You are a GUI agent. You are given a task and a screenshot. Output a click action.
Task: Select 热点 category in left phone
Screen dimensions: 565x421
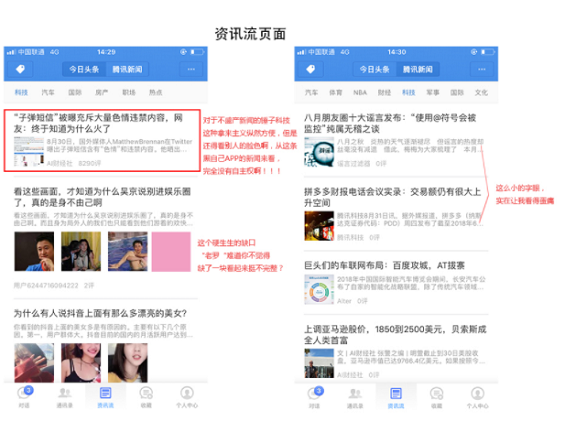click(x=156, y=93)
